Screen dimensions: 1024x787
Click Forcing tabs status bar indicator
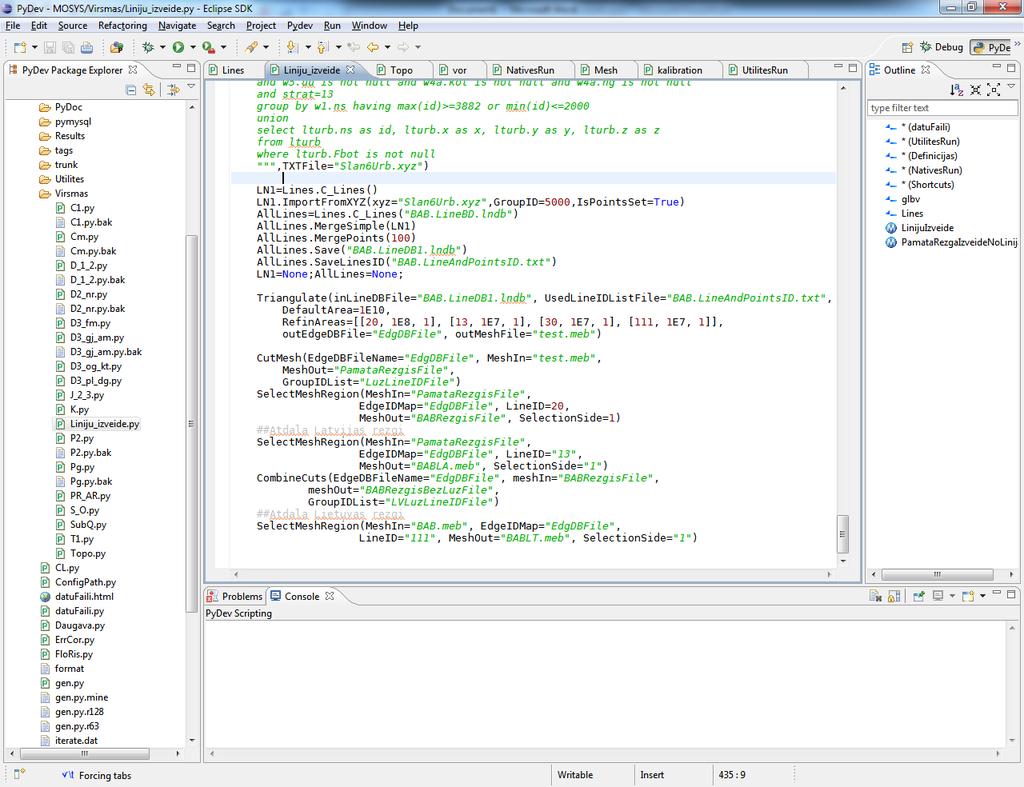[97, 775]
